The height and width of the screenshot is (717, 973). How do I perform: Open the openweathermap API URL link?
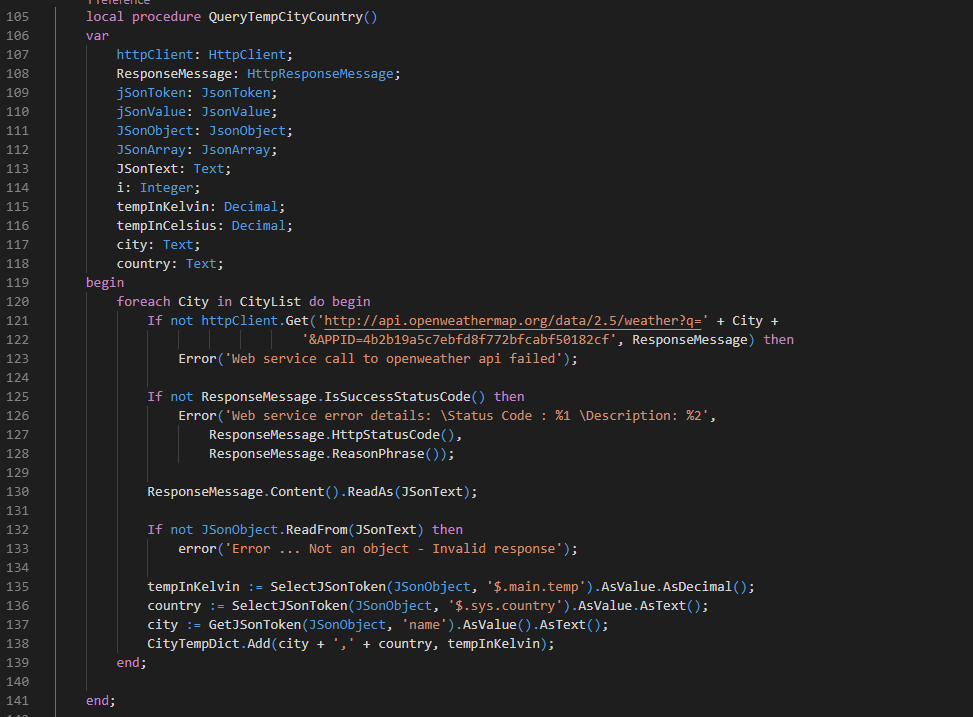click(x=513, y=321)
